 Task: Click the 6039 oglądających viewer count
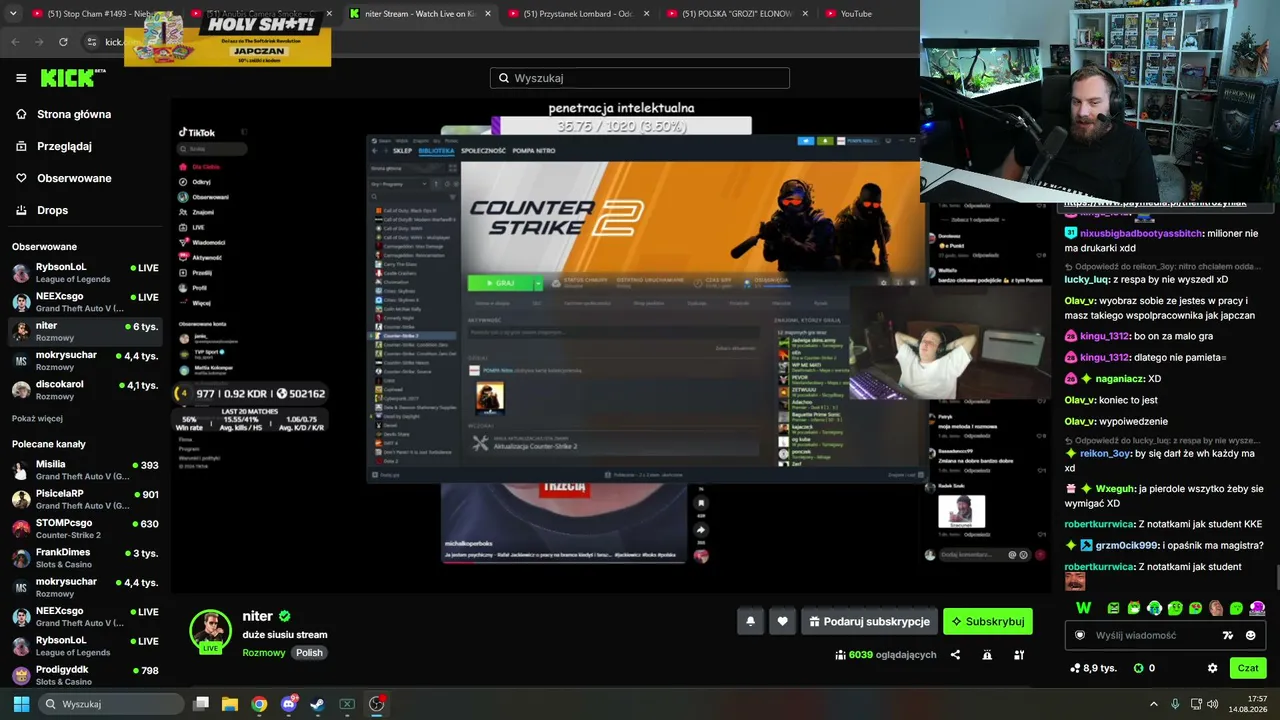886,655
